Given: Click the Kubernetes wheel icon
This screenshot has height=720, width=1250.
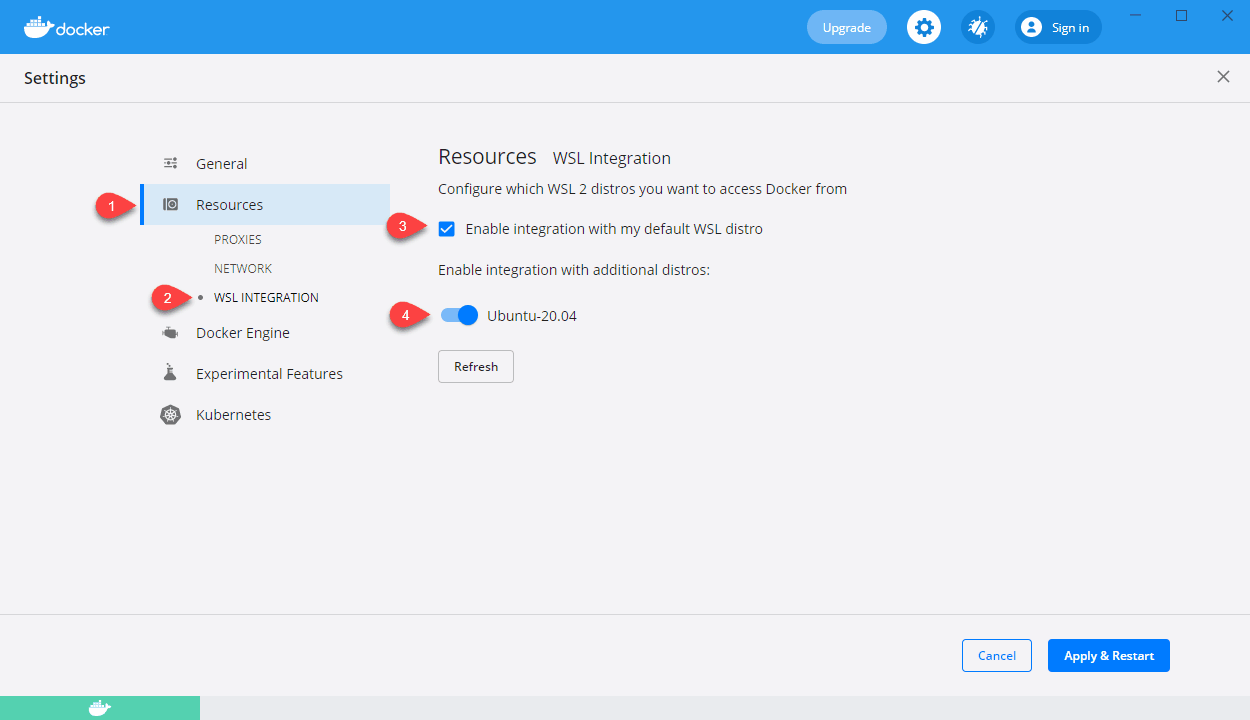Looking at the screenshot, I should click(x=171, y=415).
